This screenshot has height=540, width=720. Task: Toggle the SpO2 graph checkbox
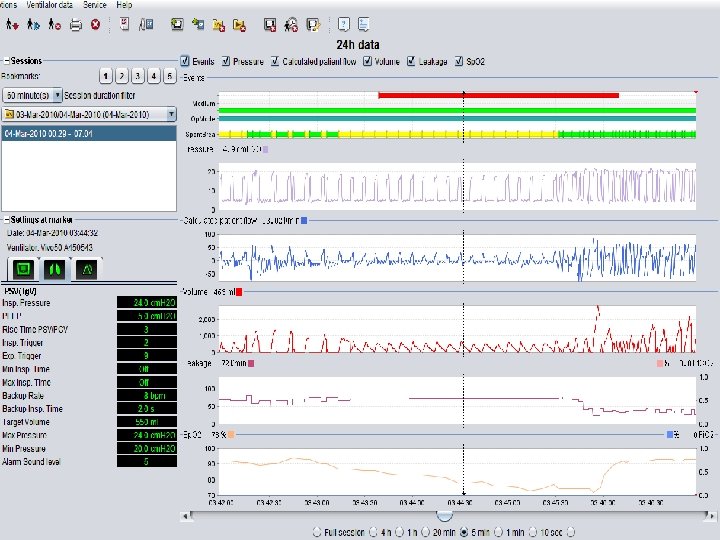[459, 61]
